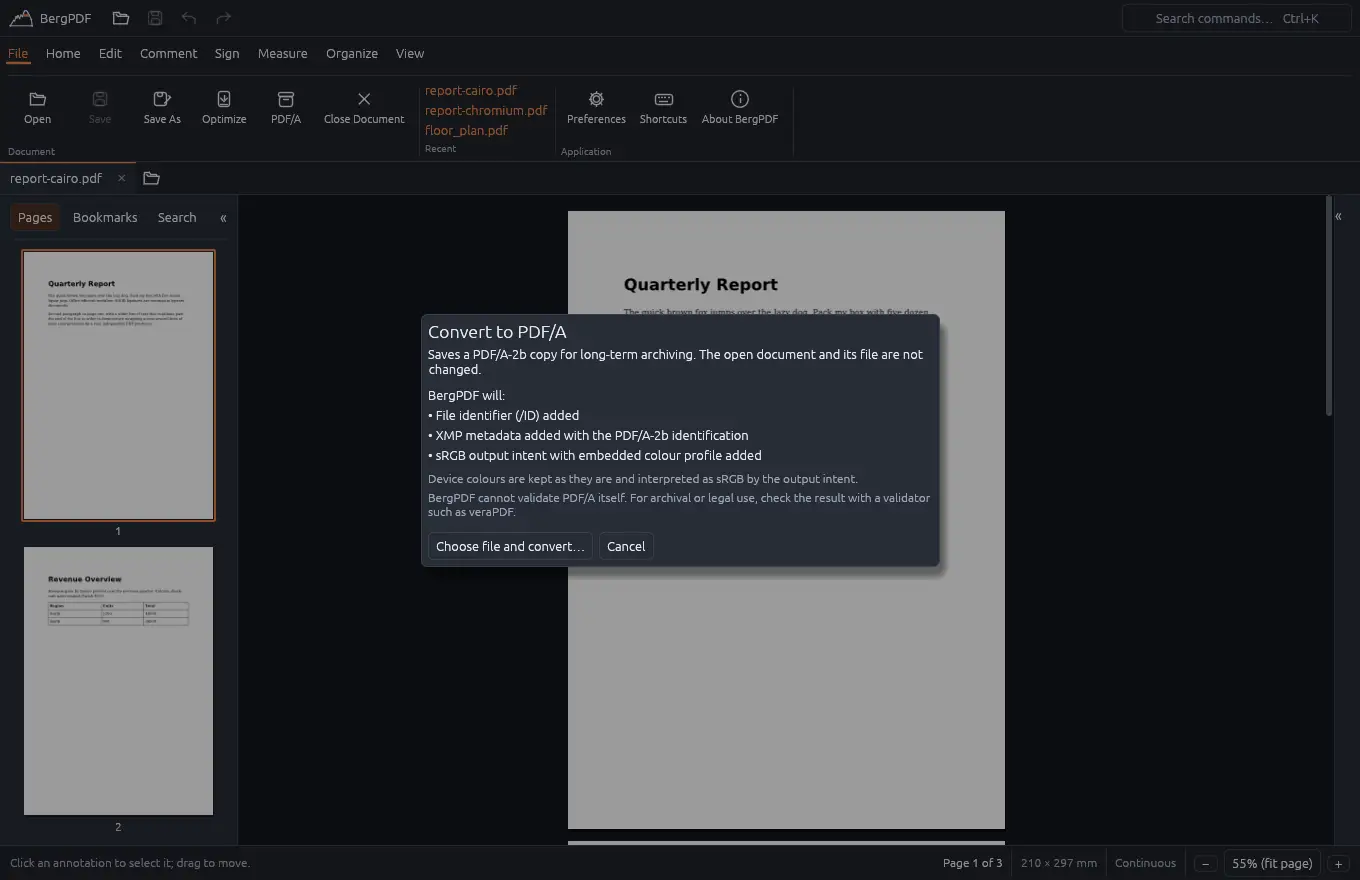Switch to the Bookmarks sidebar tab
Viewport: 1360px width, 880px height.
point(105,217)
